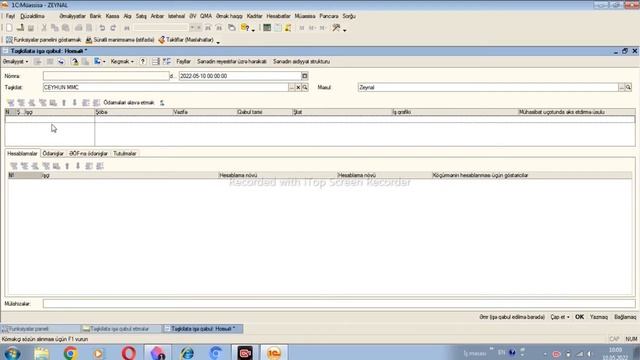640x360 pixels.
Task: Expand arrow next to tools wrench icon
Action: pos(345,29)
